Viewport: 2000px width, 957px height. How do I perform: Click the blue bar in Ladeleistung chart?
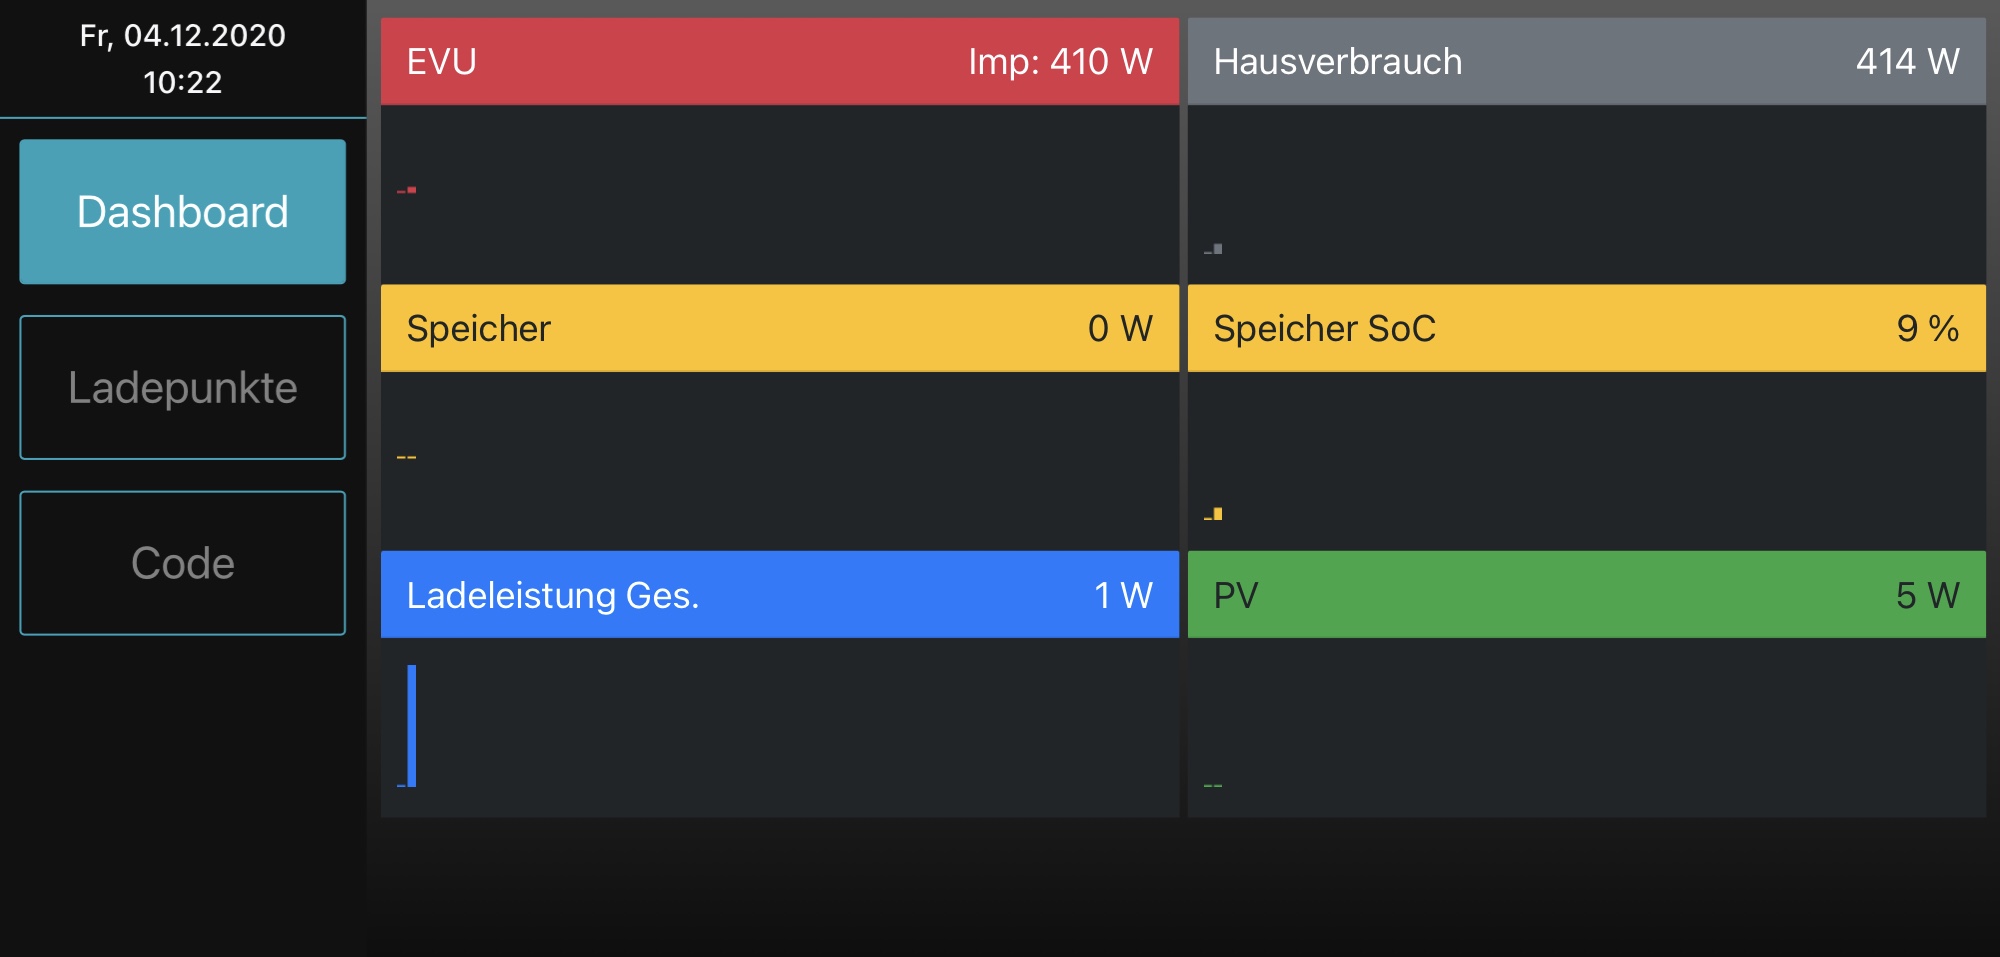[x=411, y=725]
